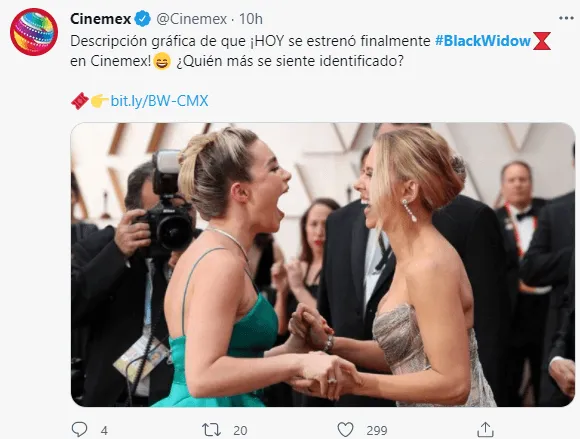Click the red ticket emoji

[x=79, y=101]
